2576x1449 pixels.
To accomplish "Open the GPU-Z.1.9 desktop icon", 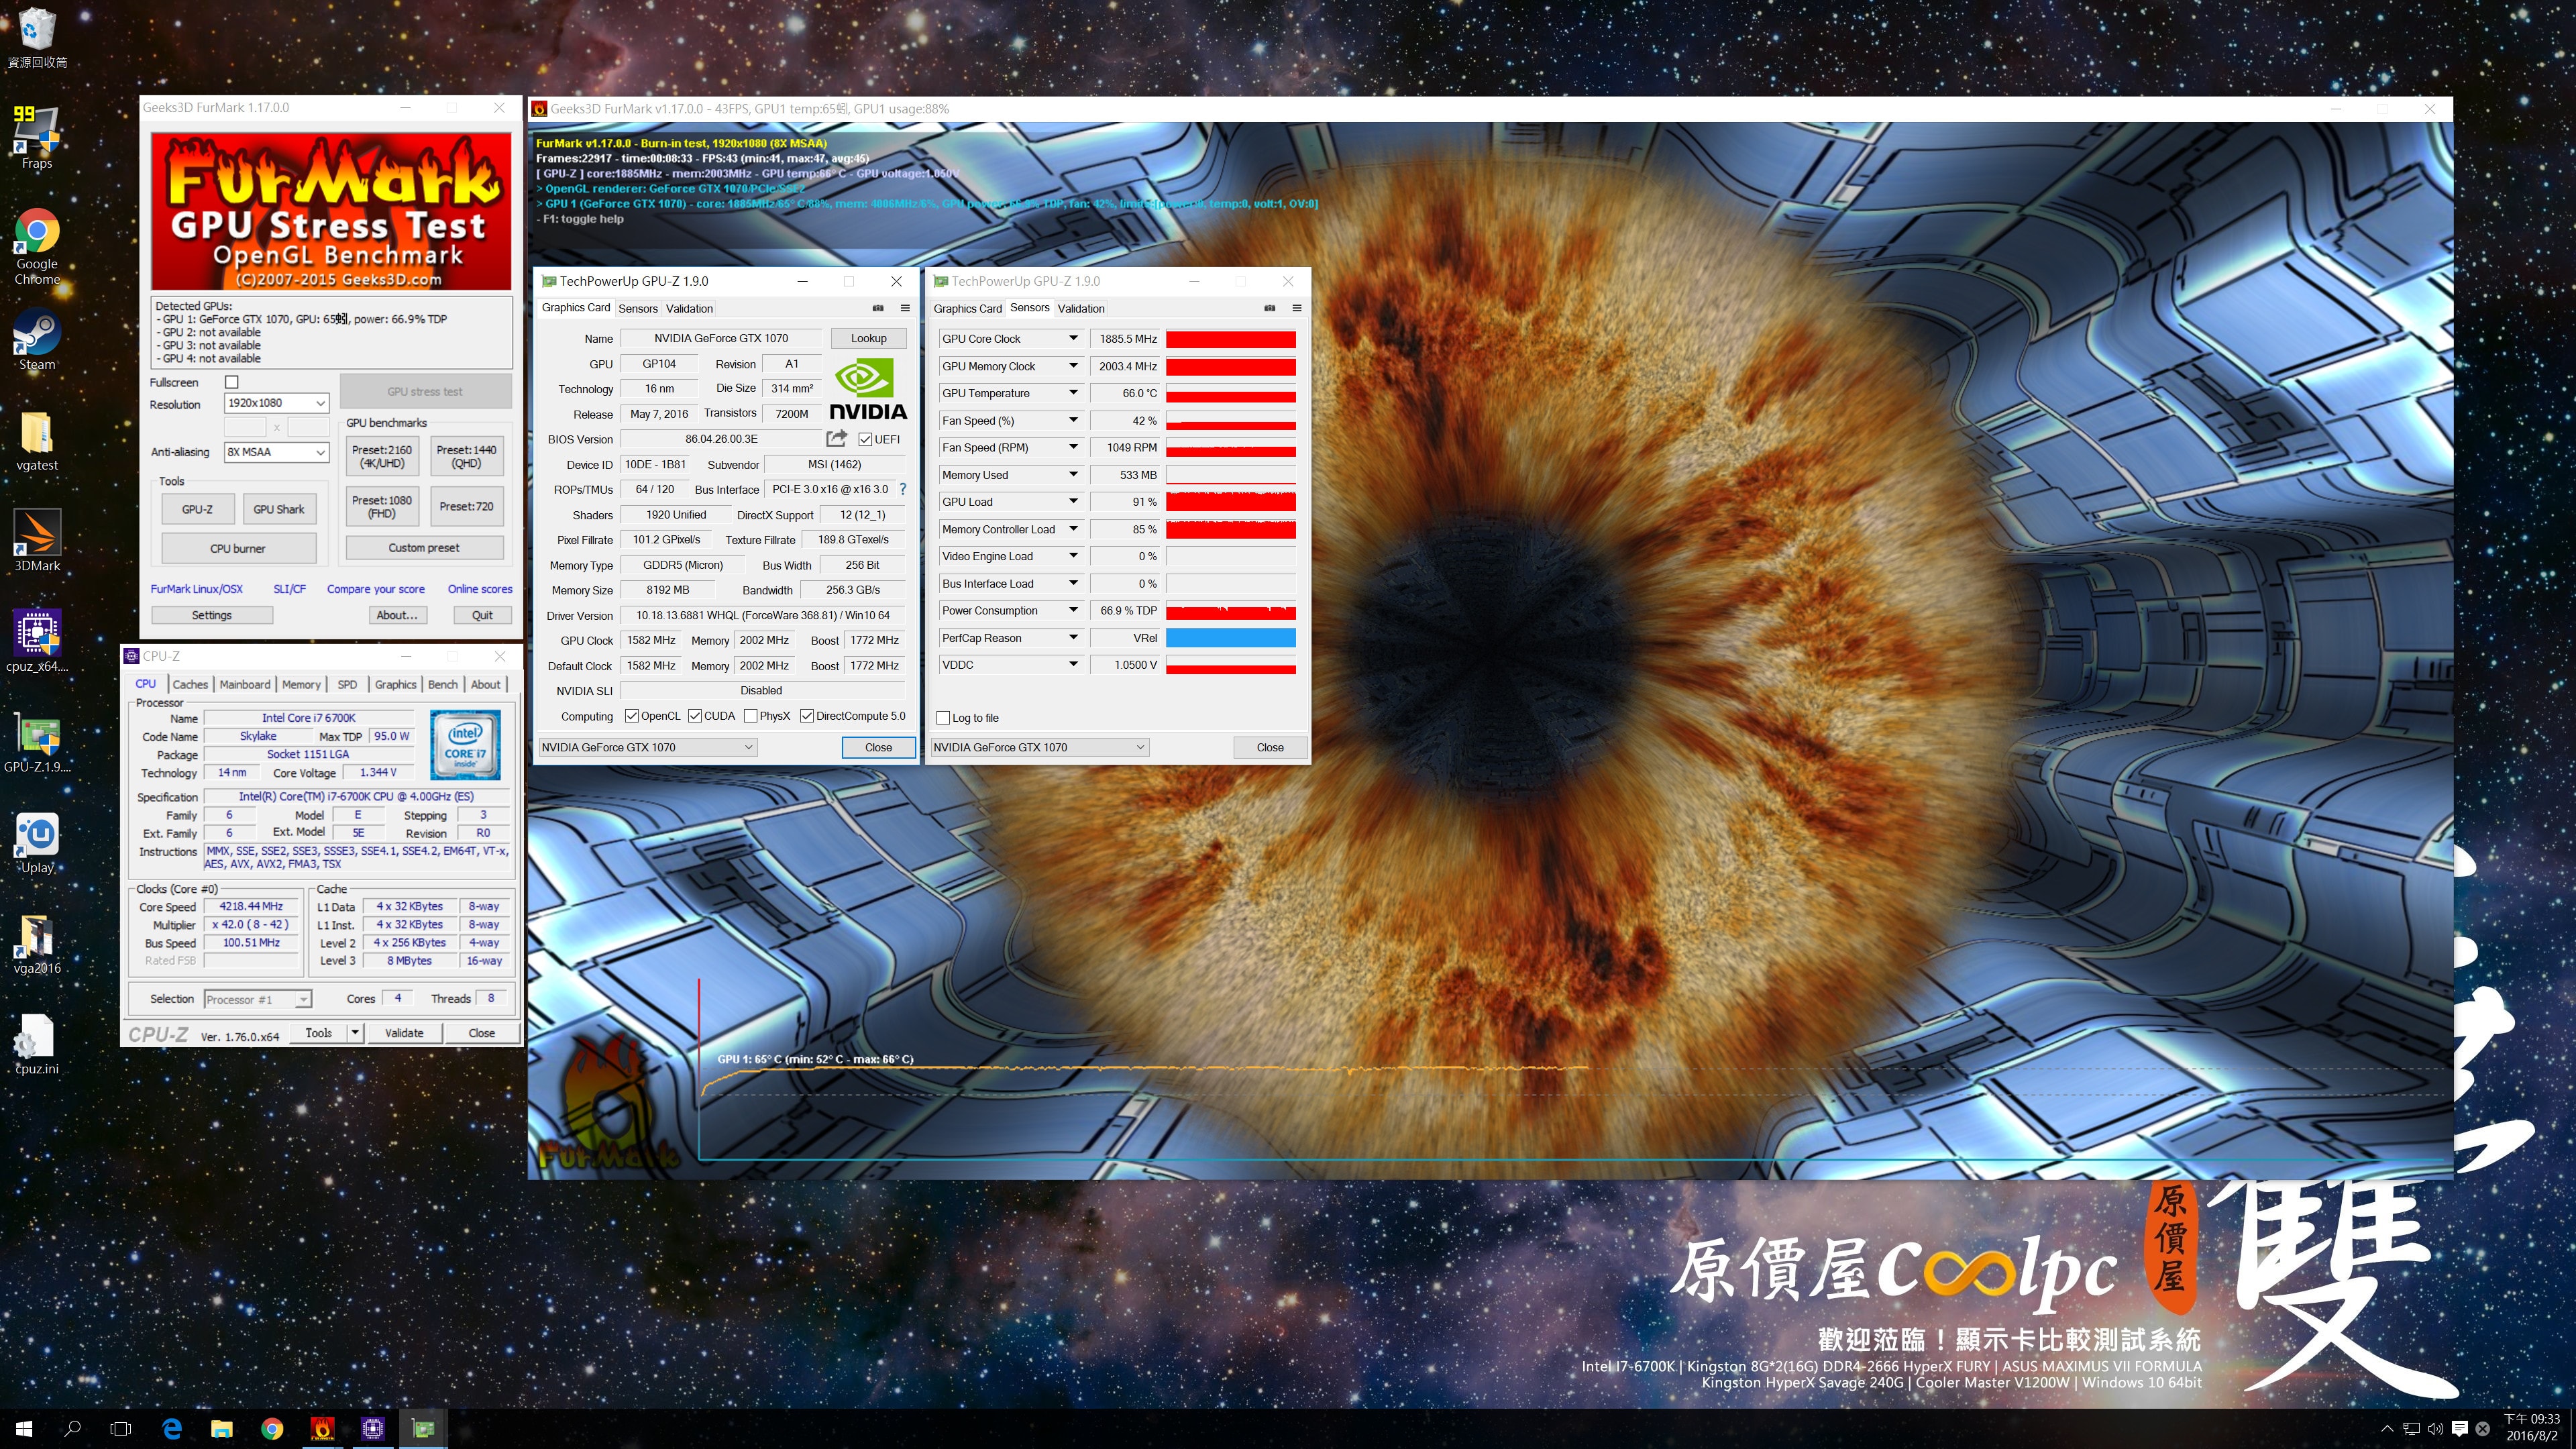I will pyautogui.click(x=37, y=742).
